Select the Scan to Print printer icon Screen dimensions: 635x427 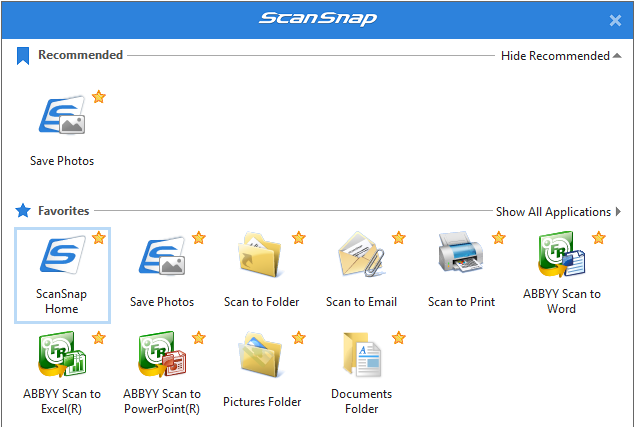(461, 252)
